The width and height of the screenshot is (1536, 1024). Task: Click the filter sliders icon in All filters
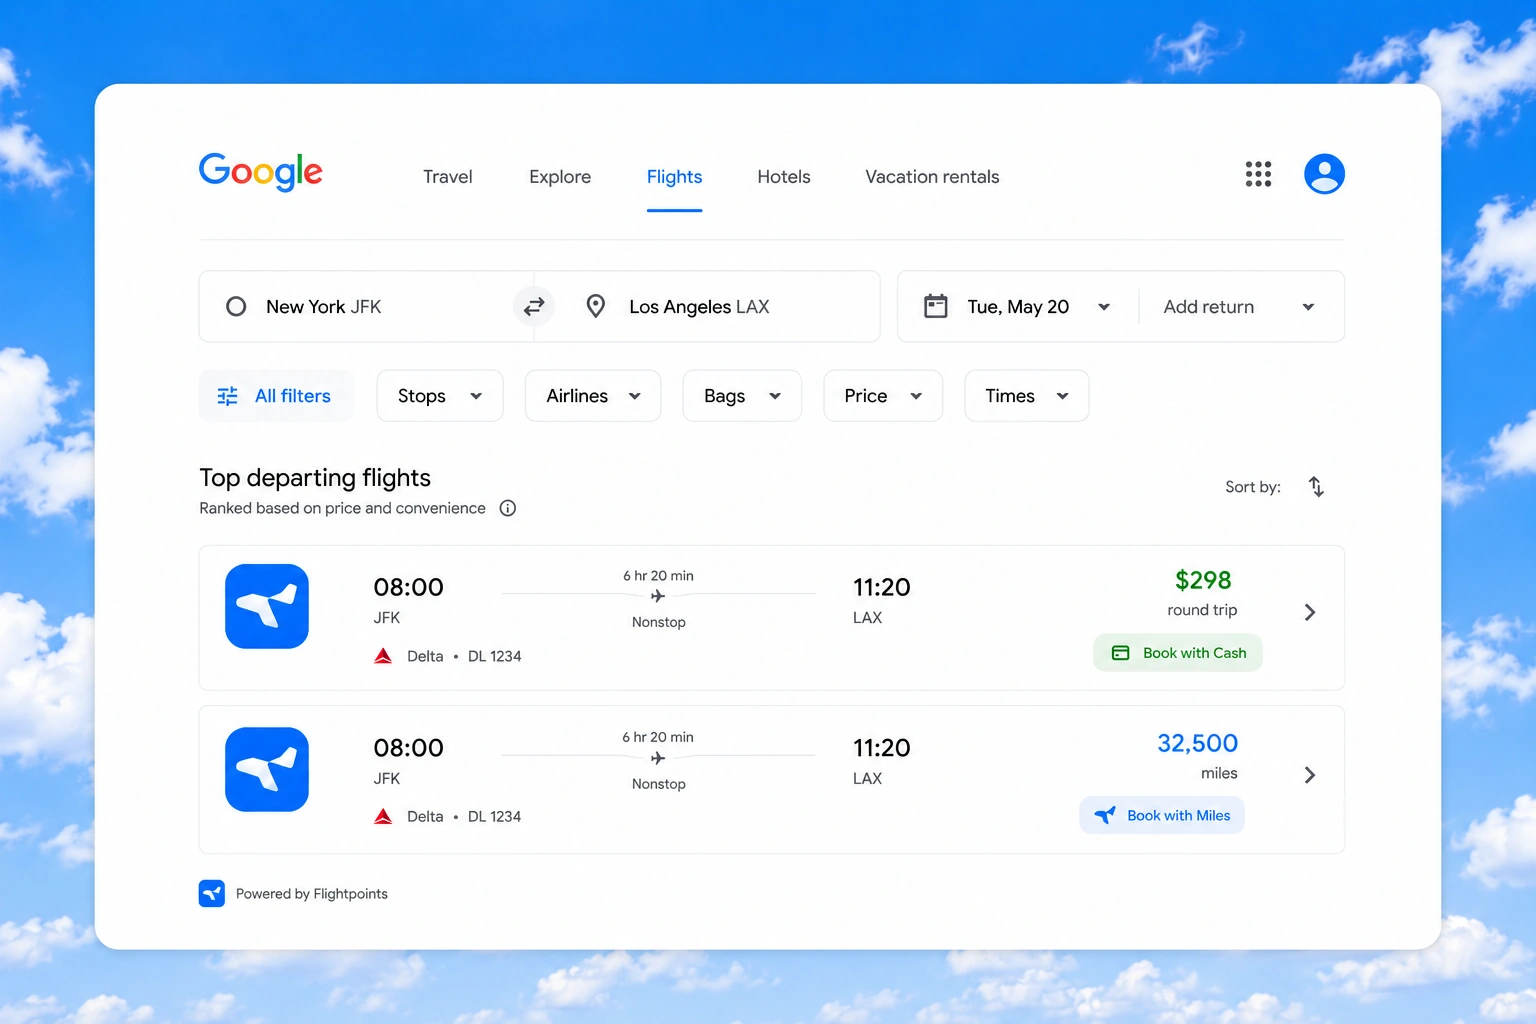228,396
